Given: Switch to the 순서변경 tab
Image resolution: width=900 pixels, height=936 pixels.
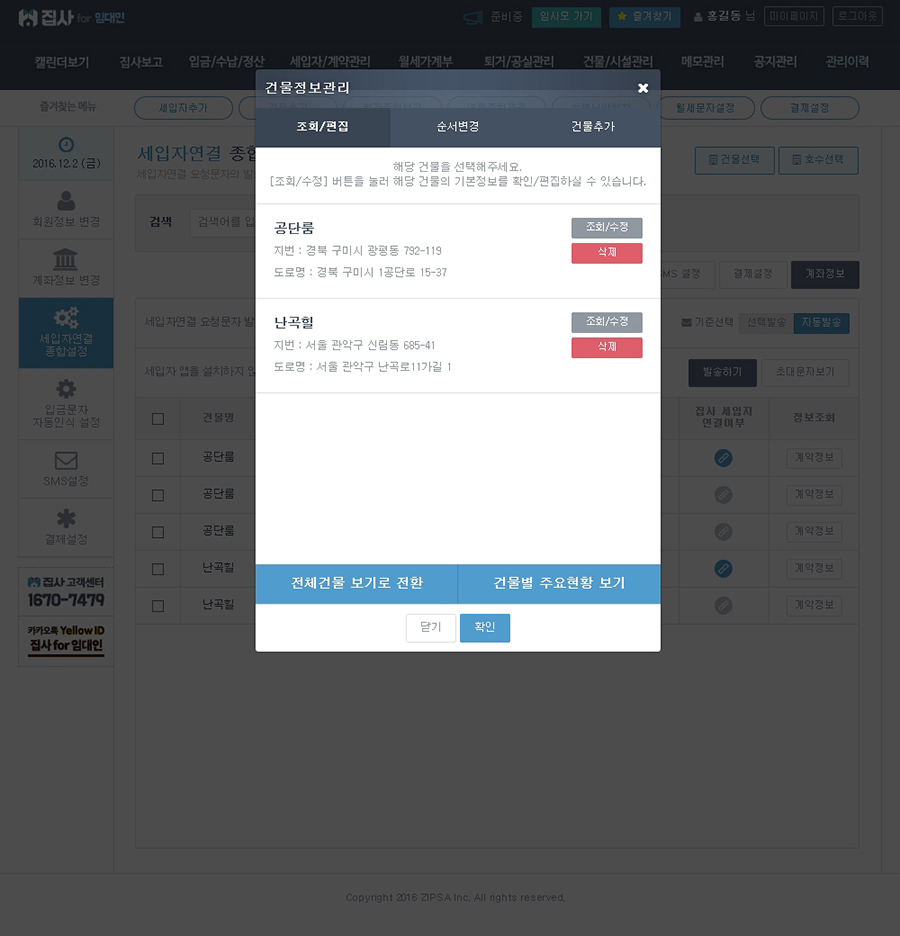Looking at the screenshot, I should click(x=458, y=127).
